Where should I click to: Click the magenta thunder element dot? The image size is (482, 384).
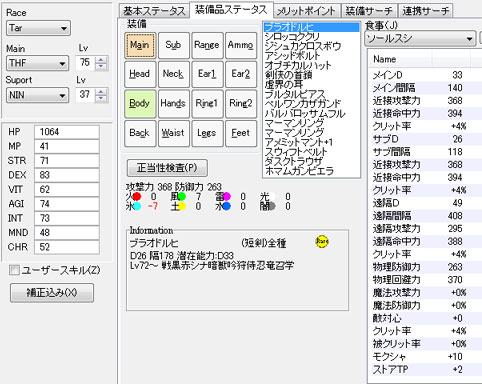(x=227, y=196)
